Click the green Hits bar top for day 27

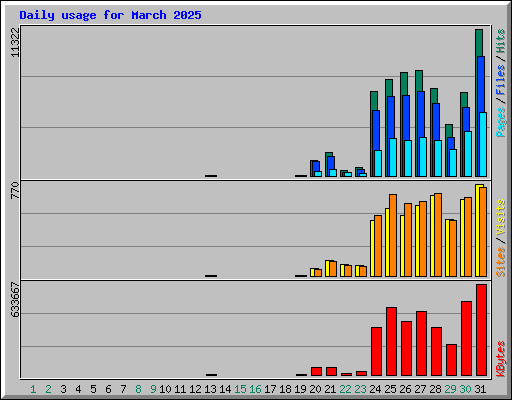[419, 80]
